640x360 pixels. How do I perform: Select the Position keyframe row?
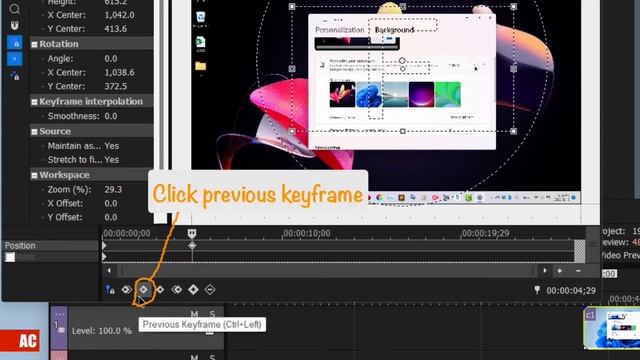(x=50, y=245)
